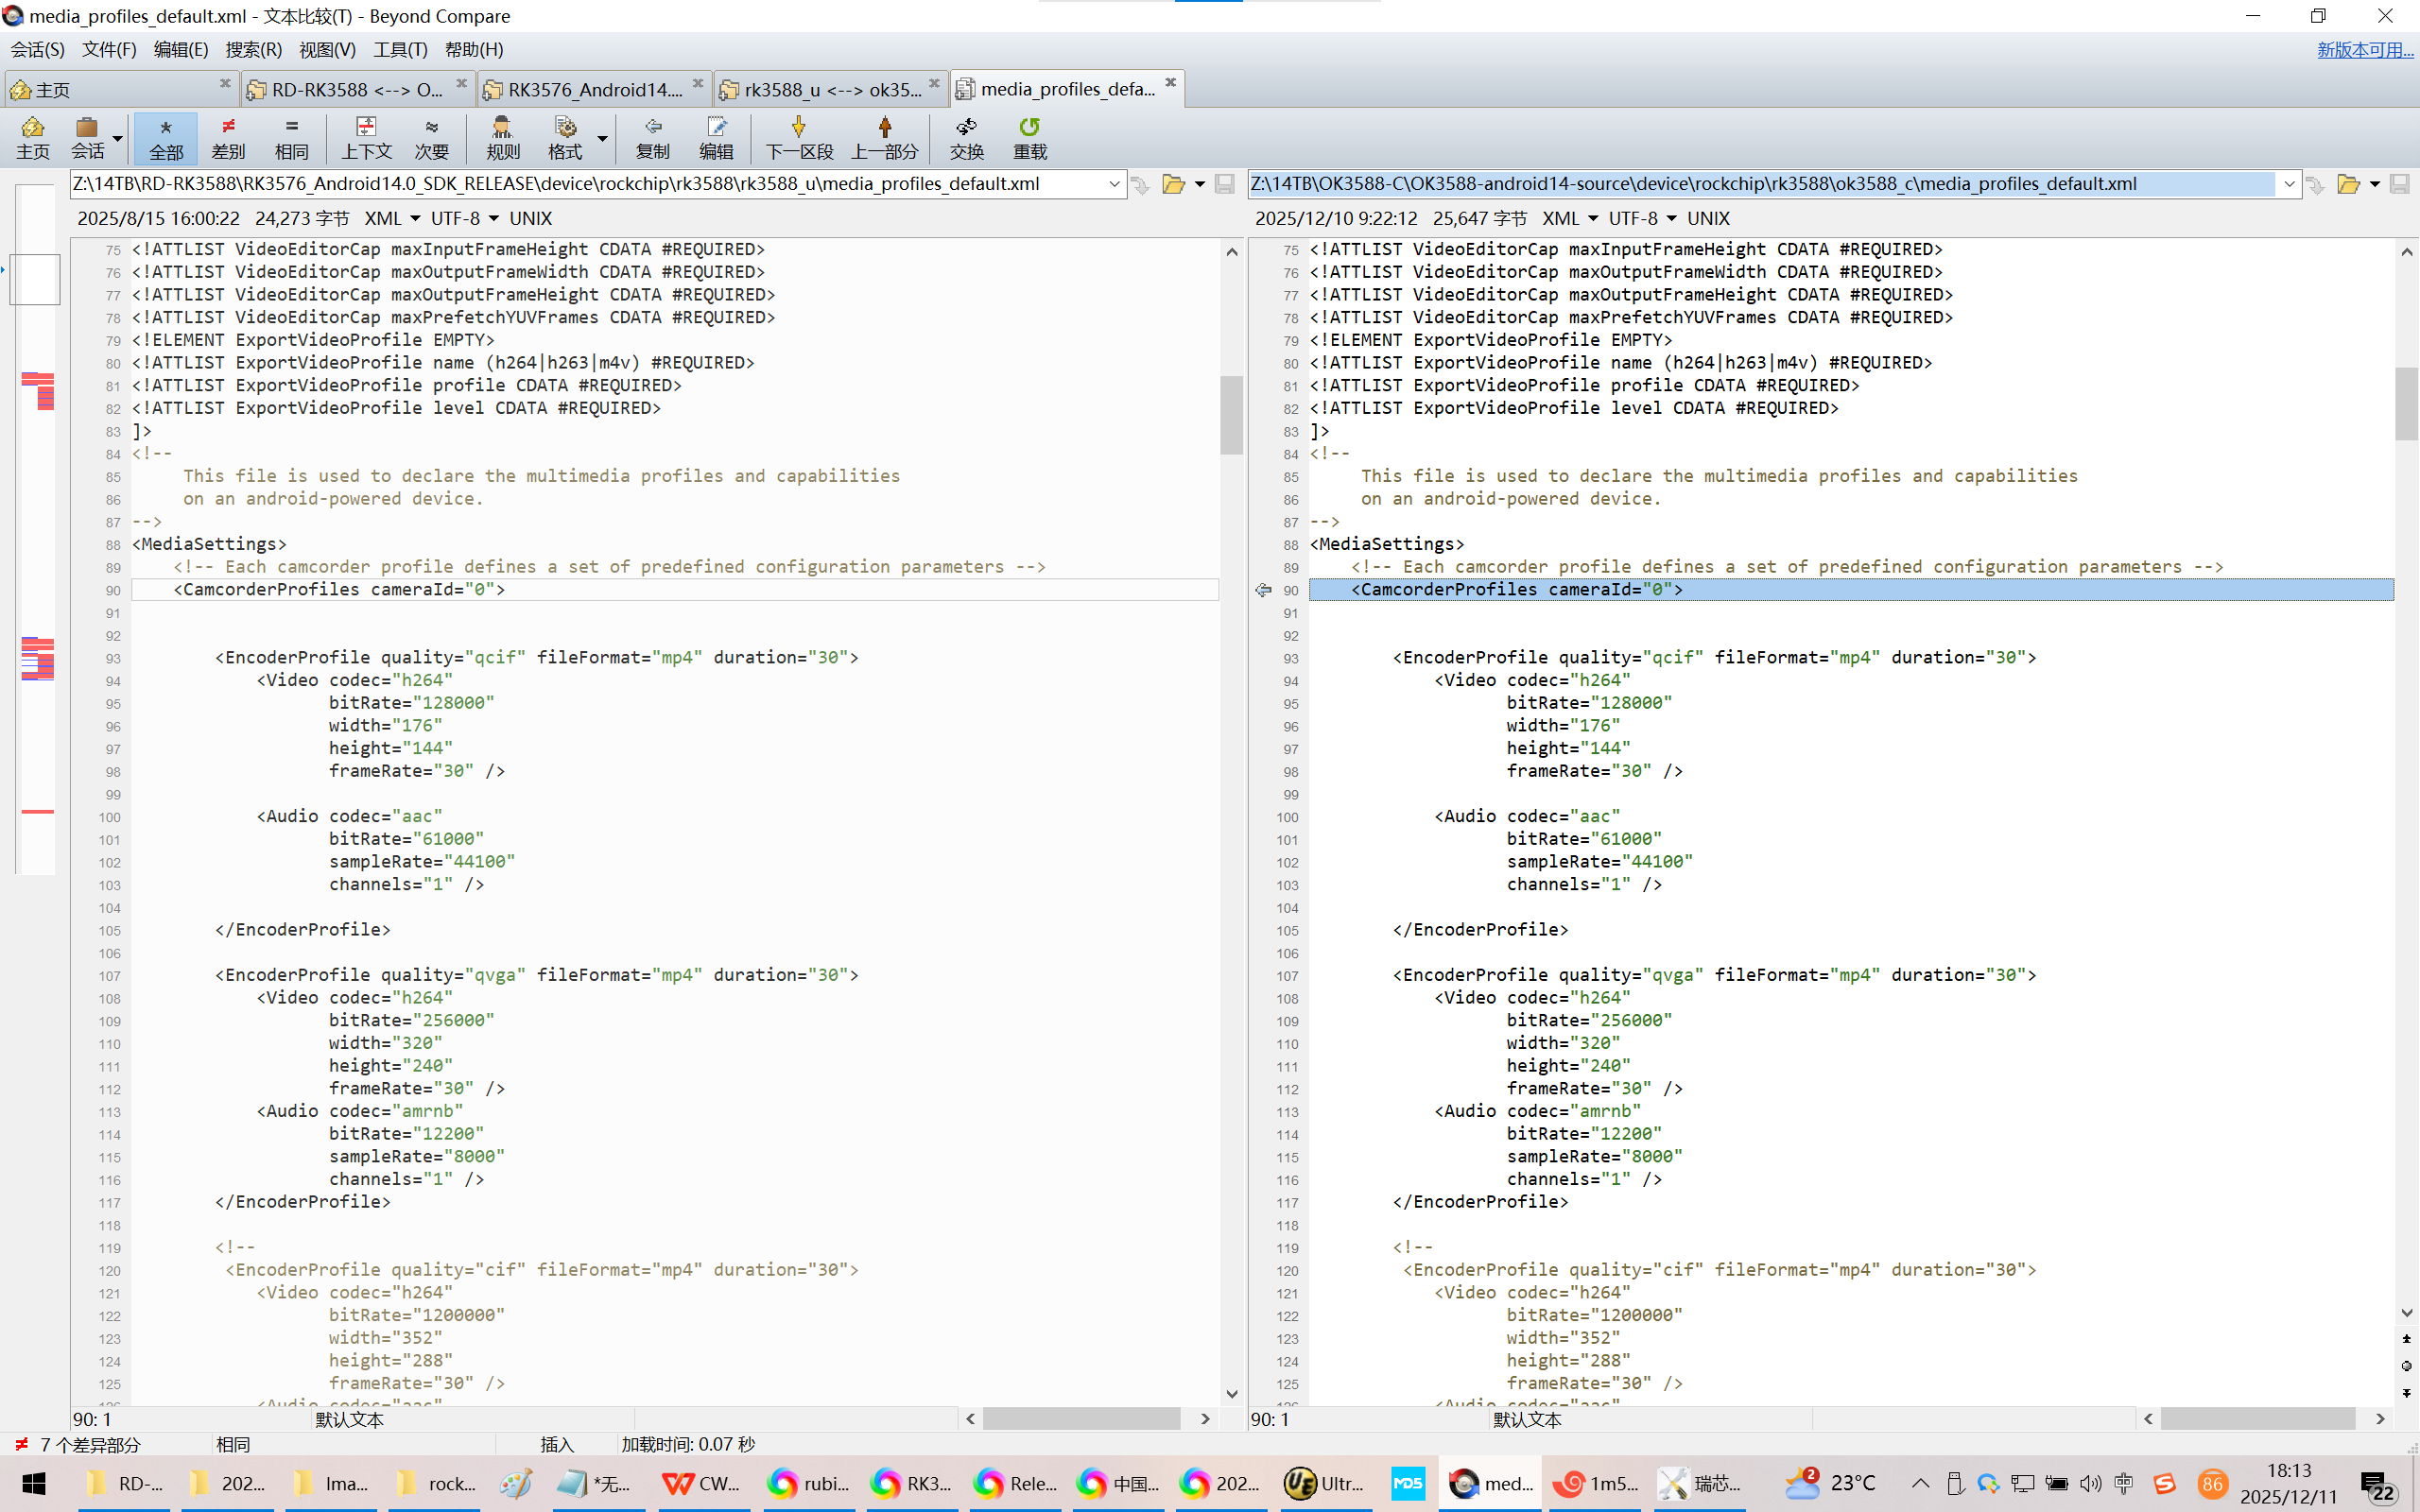The height and width of the screenshot is (1512, 2420).
Task: Open left pane file browse folder icon
Action: click(x=1173, y=184)
